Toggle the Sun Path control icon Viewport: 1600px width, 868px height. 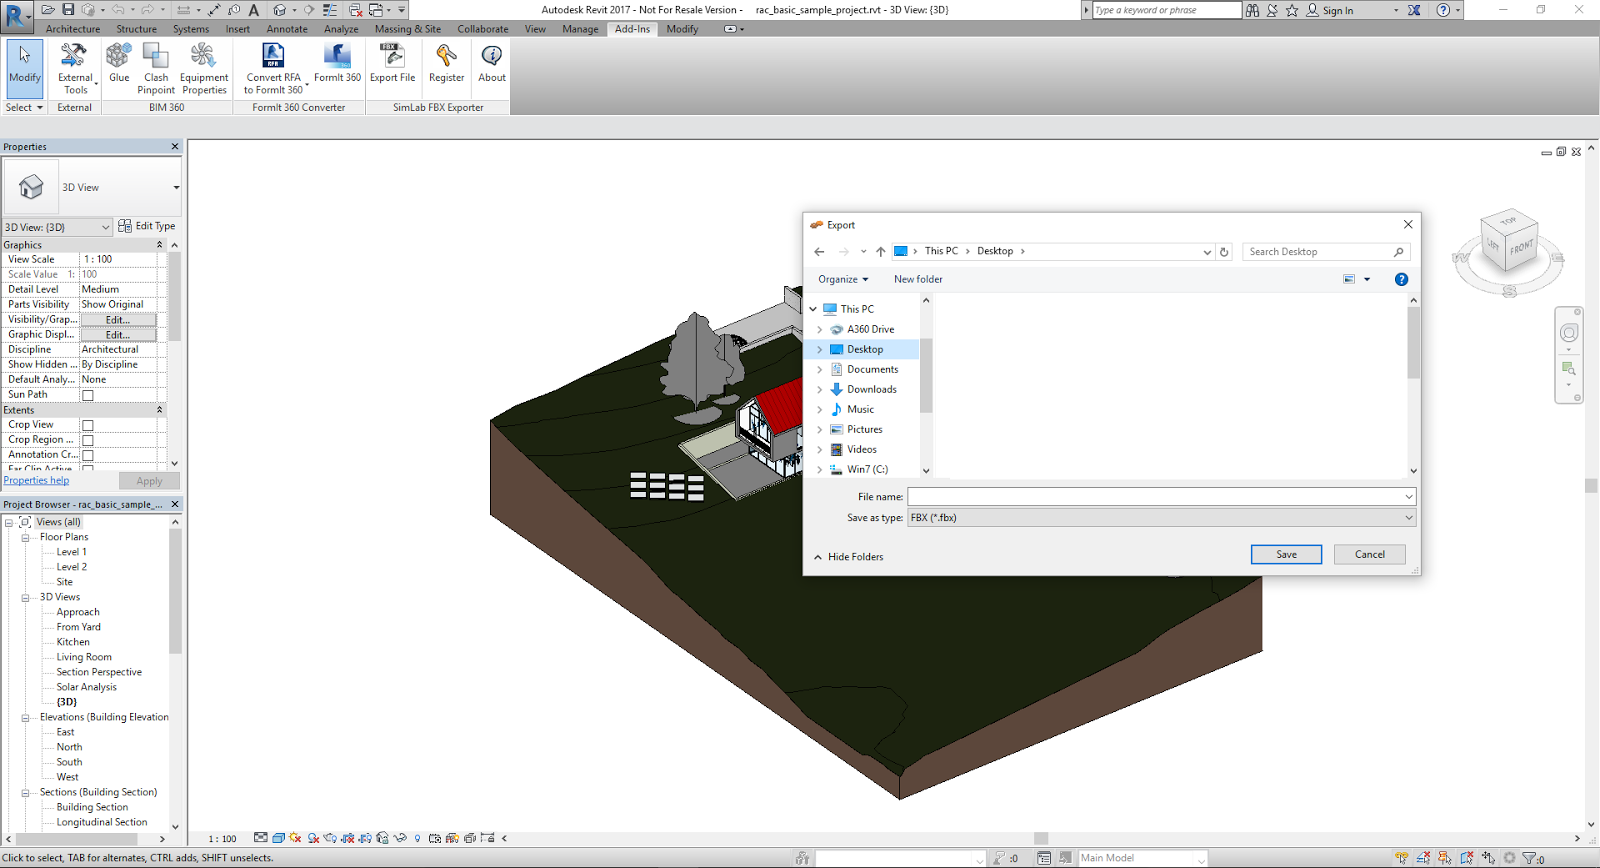[x=296, y=838]
